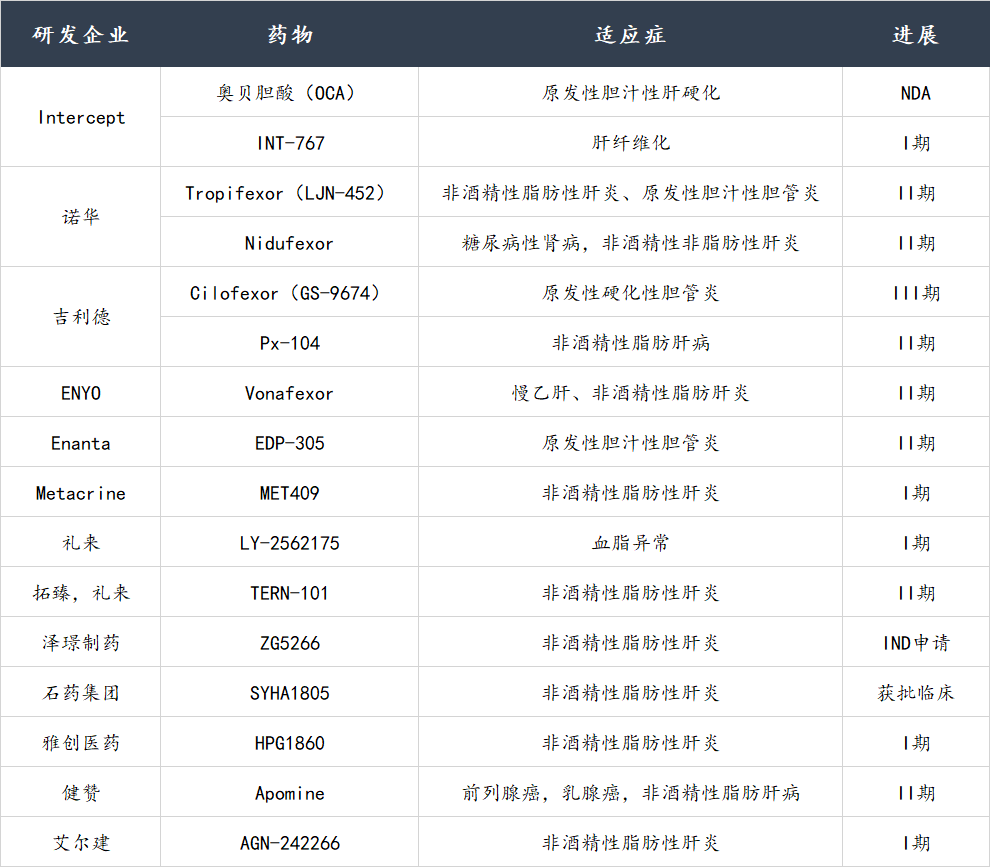Click the HPG1860 drug cell
990x867 pixels.
pos(289,741)
